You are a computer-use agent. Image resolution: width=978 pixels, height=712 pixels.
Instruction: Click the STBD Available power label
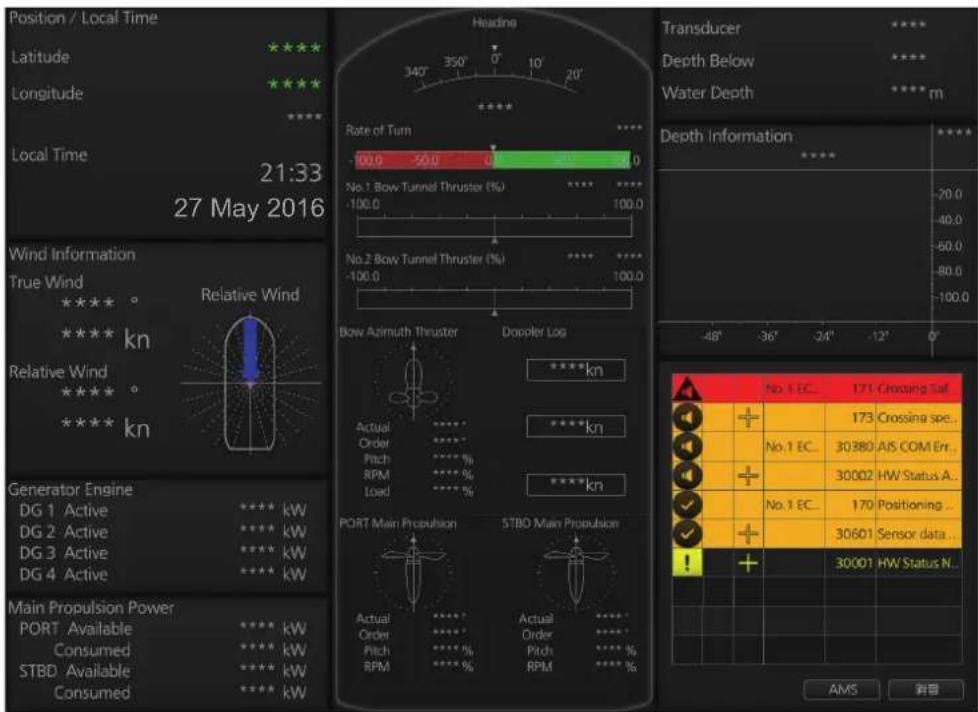(x=75, y=671)
